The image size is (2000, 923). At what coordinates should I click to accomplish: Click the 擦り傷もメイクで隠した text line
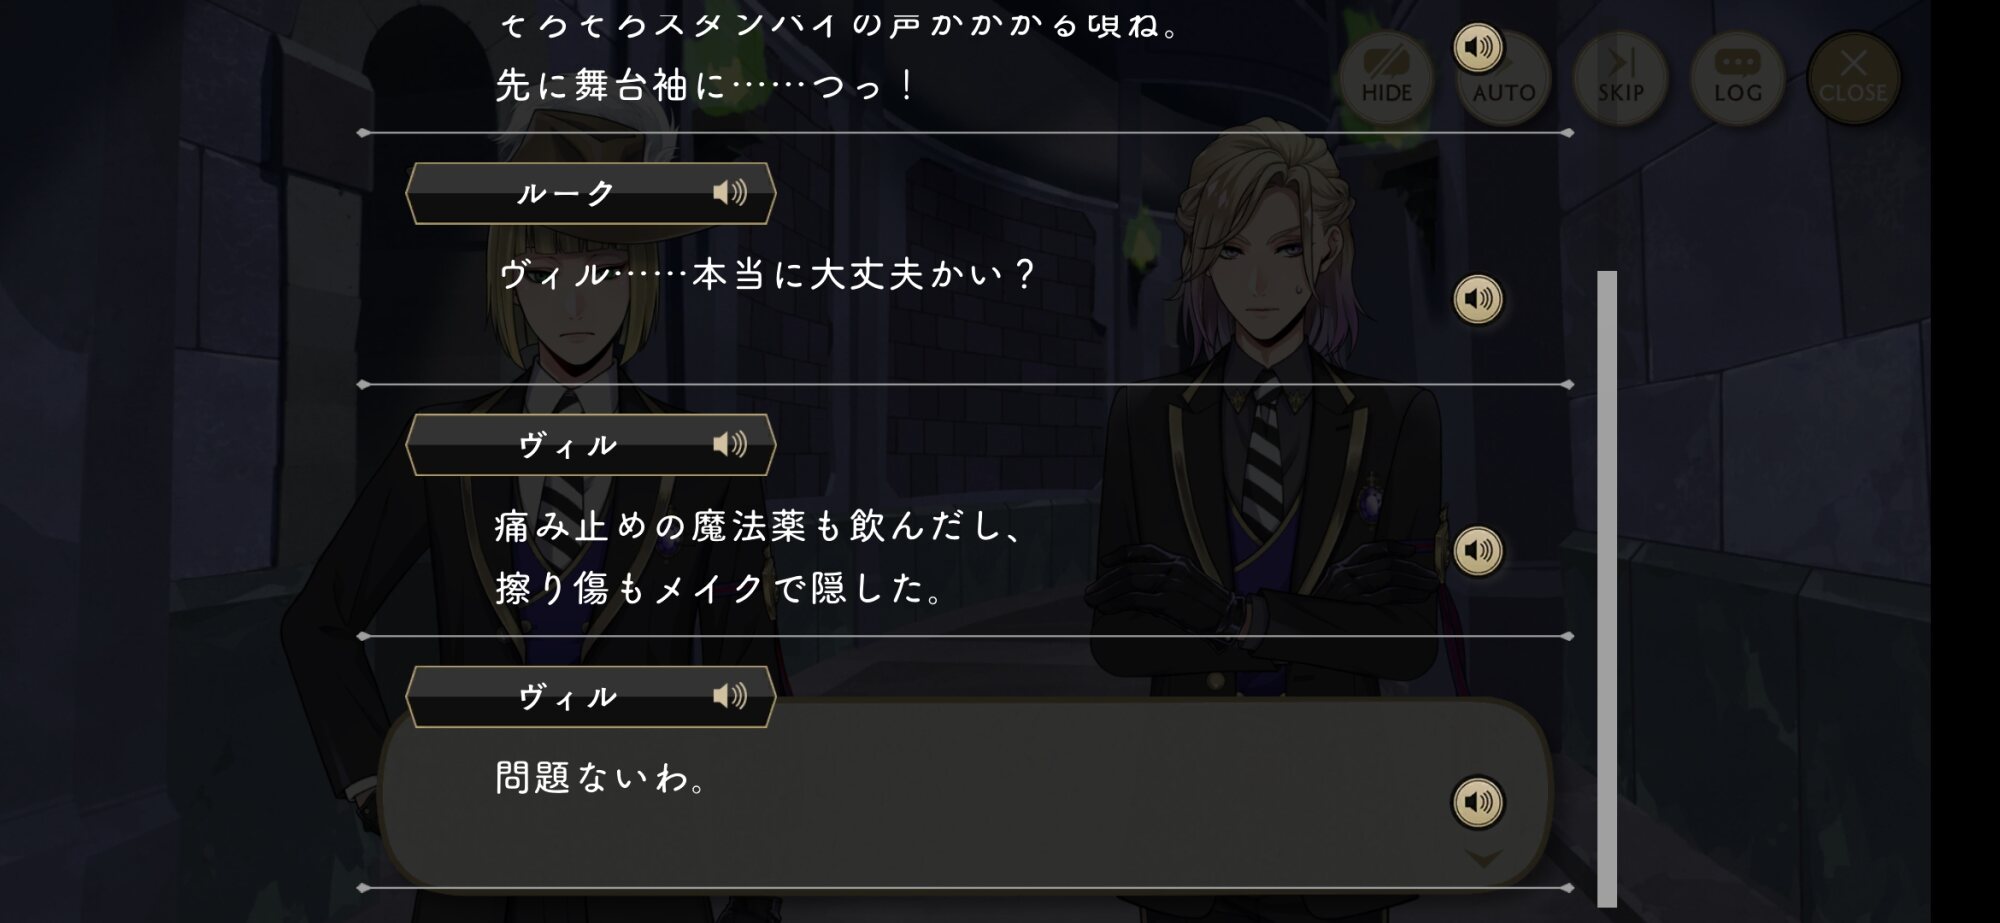[720, 588]
